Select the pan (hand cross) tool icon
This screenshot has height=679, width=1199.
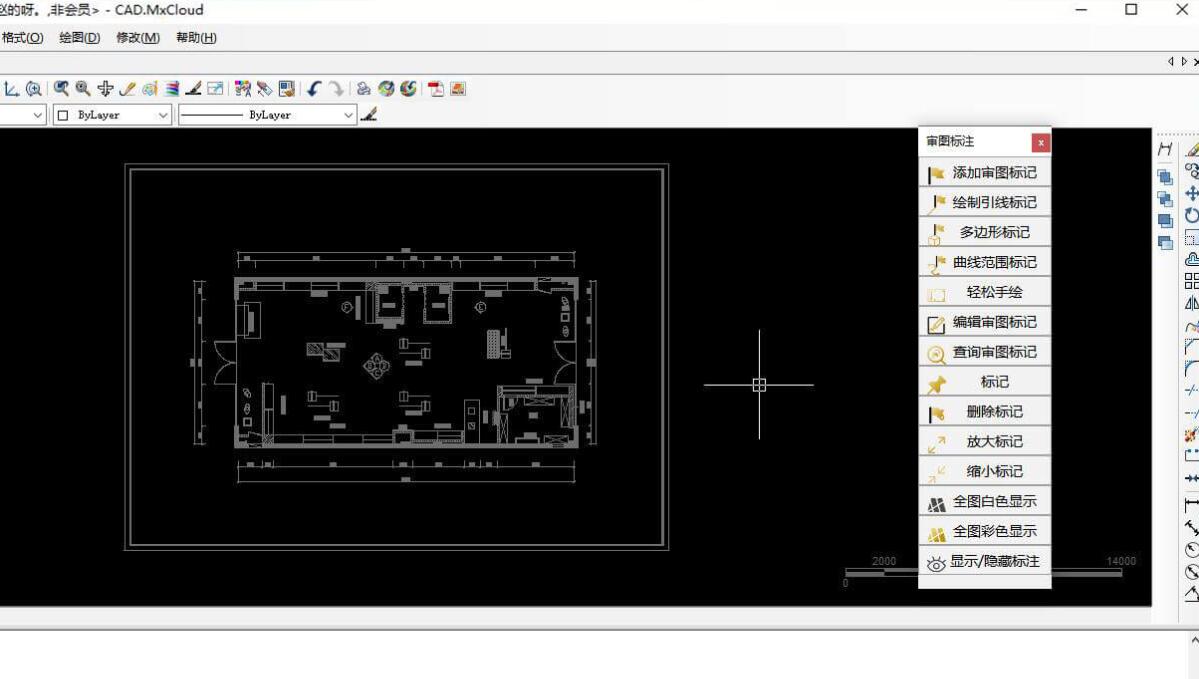pos(105,89)
